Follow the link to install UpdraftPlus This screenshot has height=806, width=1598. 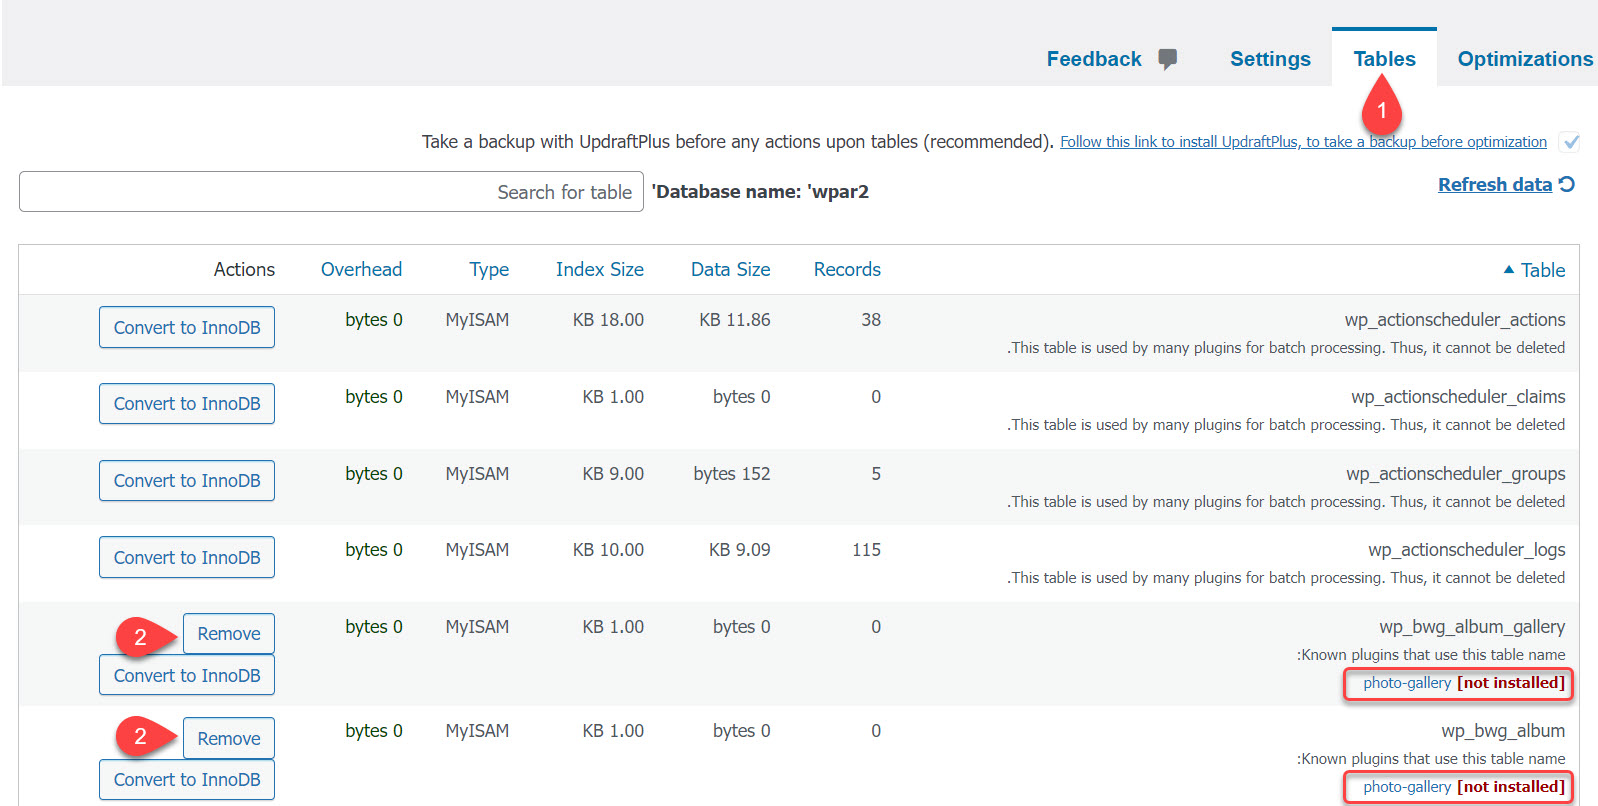tap(1302, 142)
